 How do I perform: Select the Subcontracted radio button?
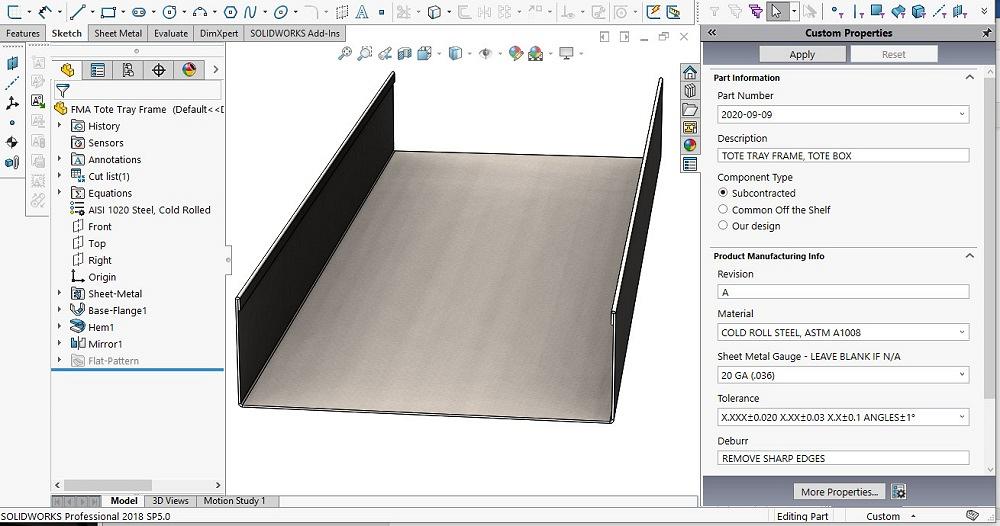[x=723, y=193]
